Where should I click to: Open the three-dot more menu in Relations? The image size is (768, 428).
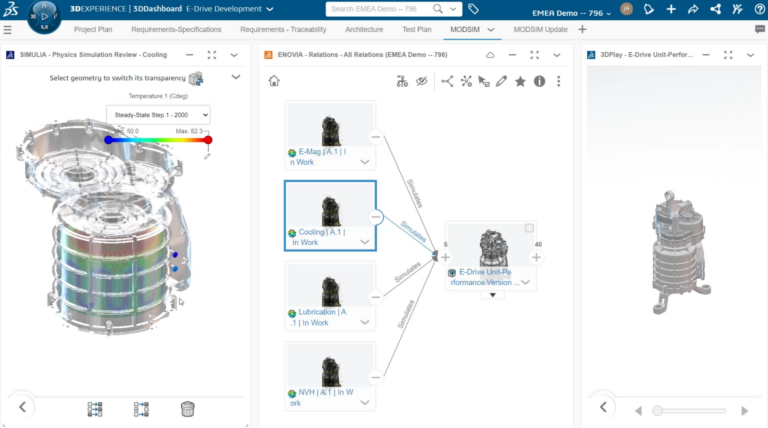pos(558,81)
